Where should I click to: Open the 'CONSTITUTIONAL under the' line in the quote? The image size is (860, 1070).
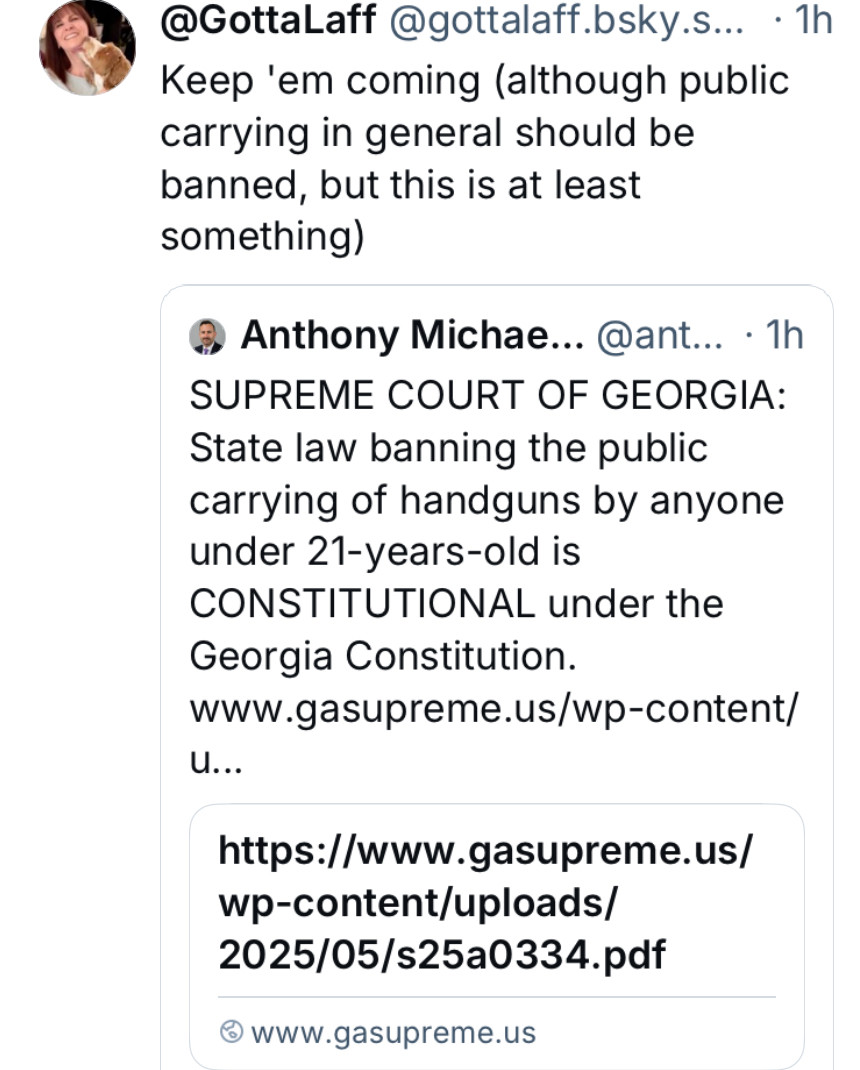pos(456,603)
